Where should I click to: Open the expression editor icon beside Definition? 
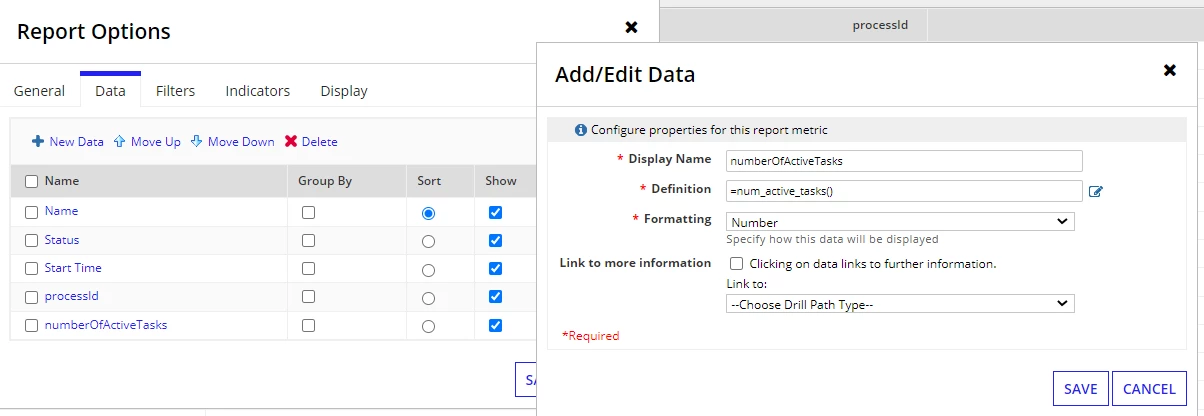(x=1096, y=191)
